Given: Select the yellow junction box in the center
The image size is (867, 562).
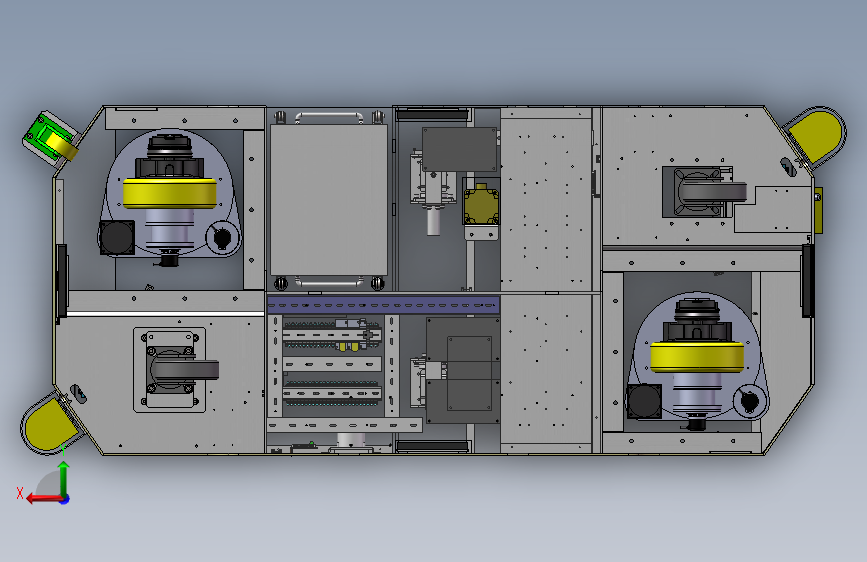Looking at the screenshot, I should tap(481, 205).
